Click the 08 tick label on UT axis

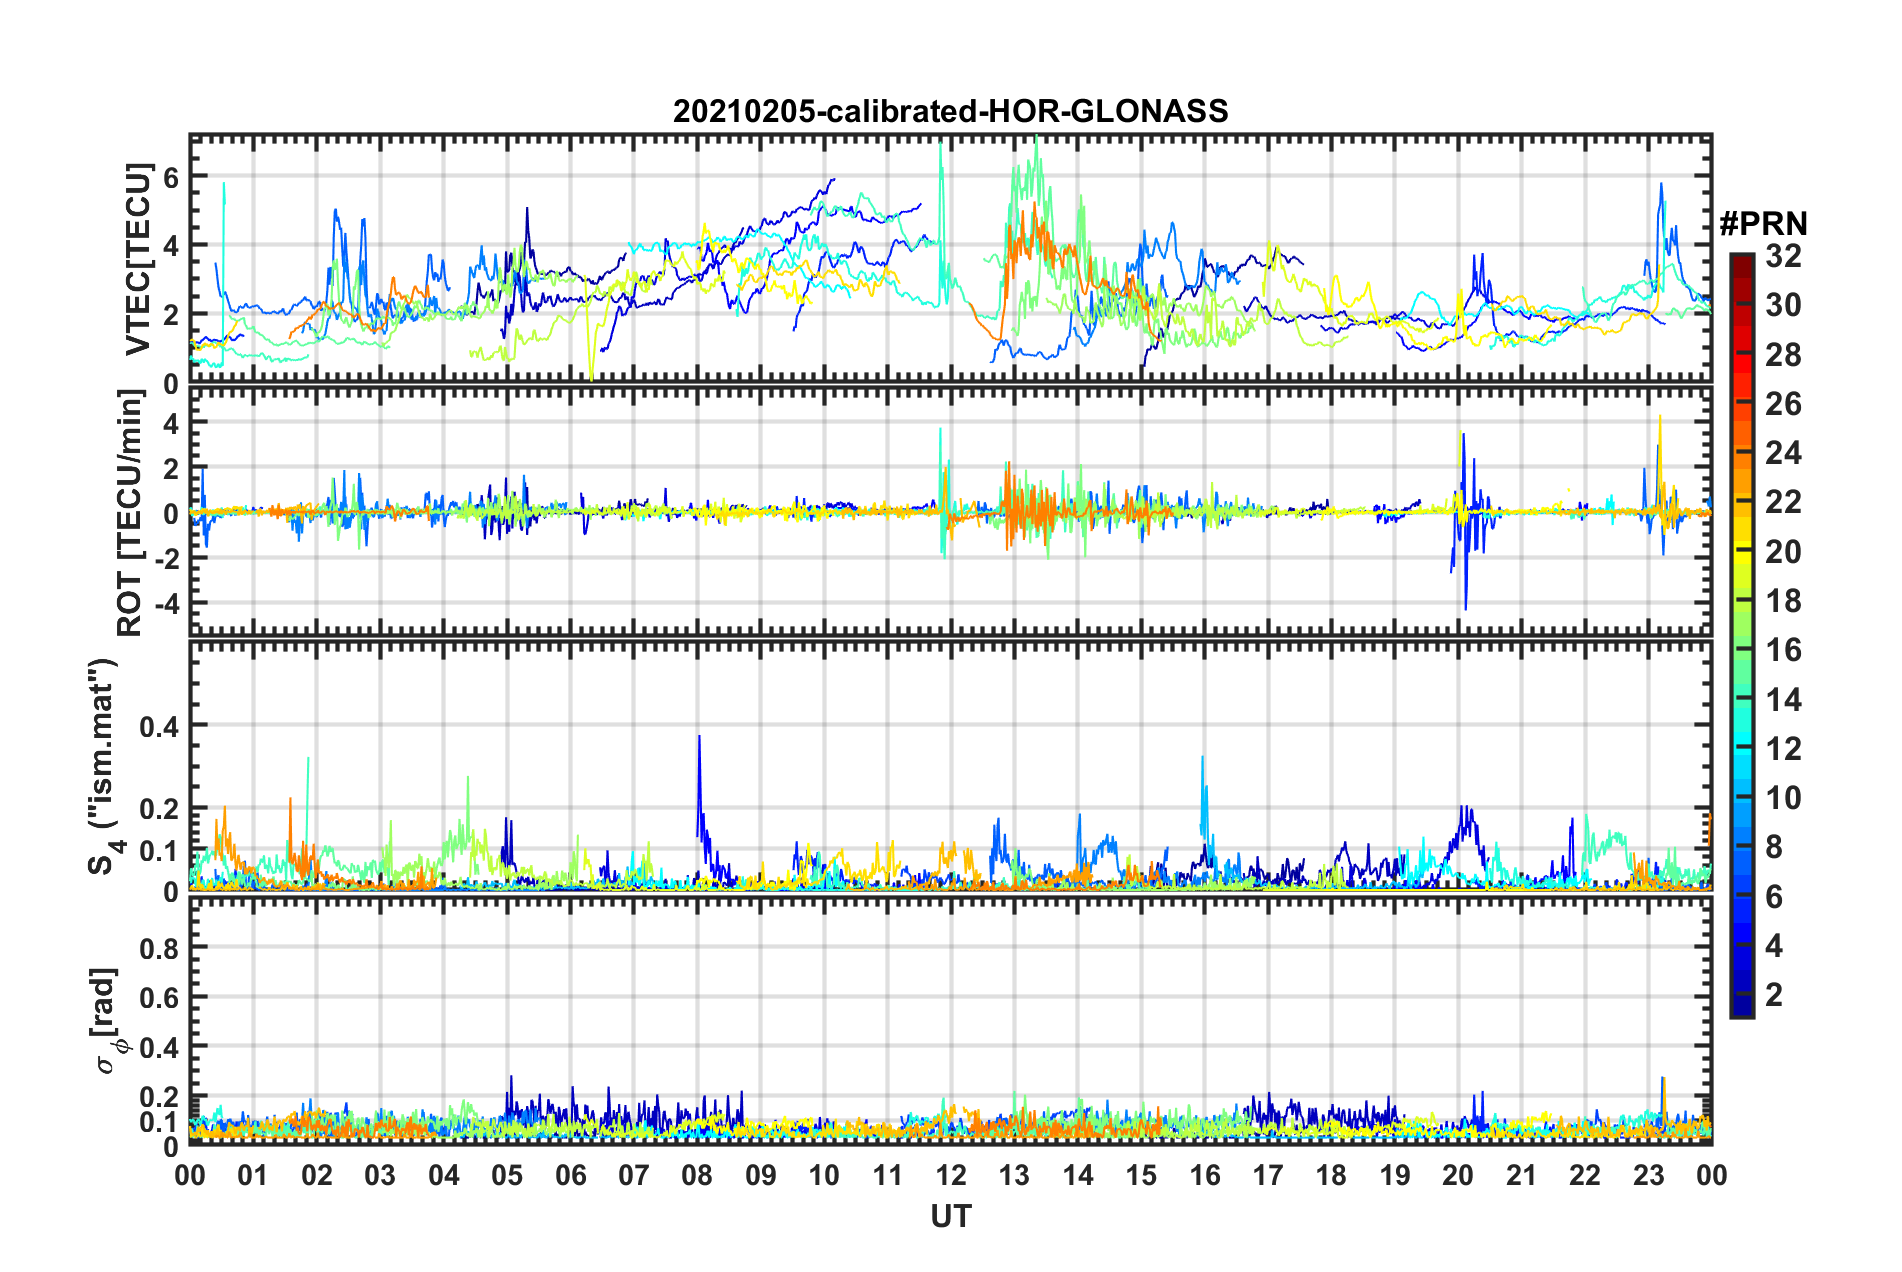click(x=697, y=1175)
